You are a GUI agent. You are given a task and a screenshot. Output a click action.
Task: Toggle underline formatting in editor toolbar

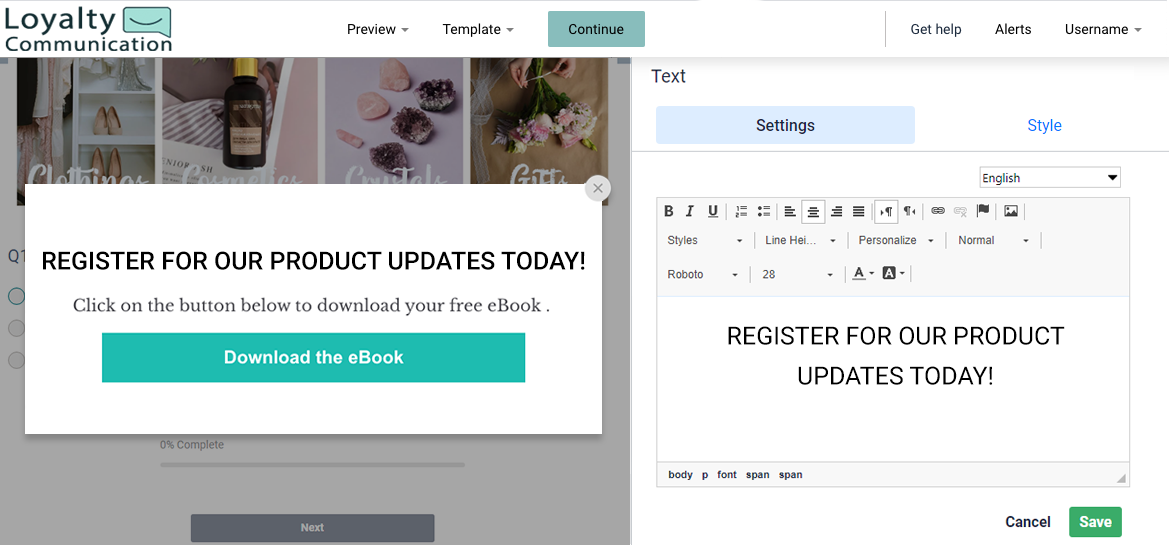713,211
